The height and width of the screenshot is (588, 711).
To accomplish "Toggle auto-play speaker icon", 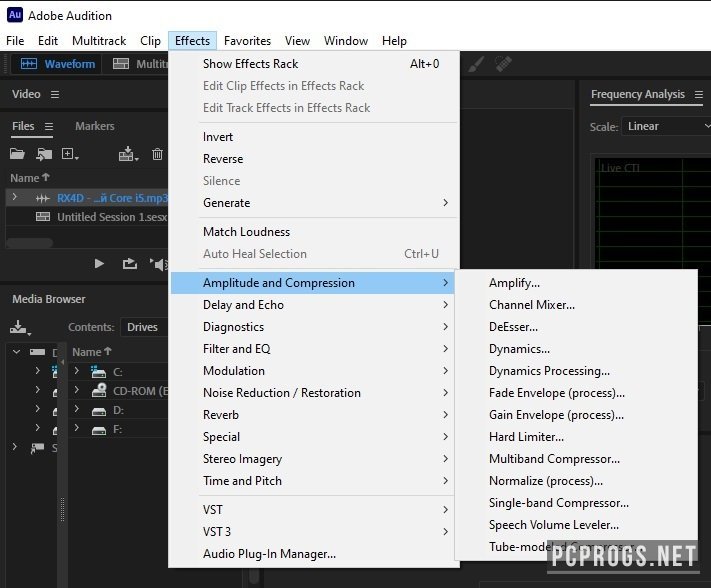I will coord(158,264).
